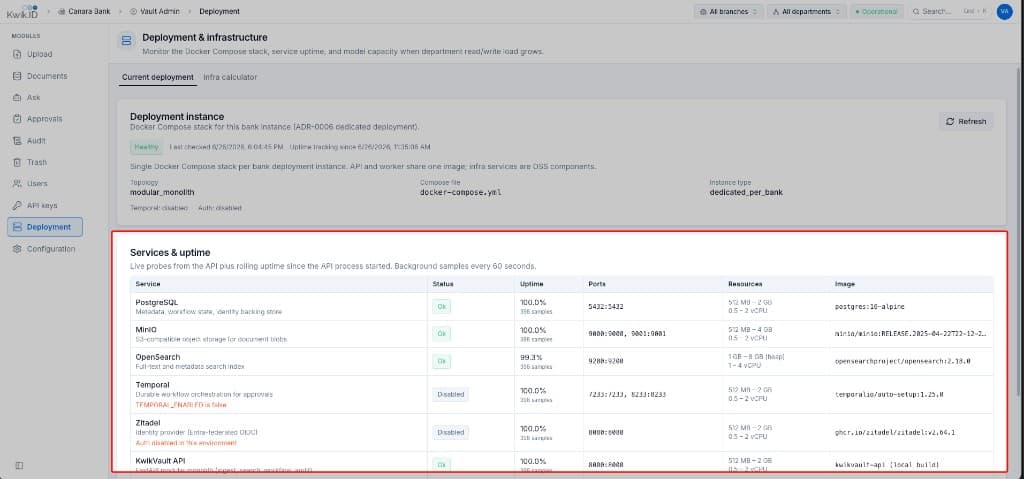Click the 9200:9200 port value
The width and height of the screenshot is (1024, 479).
coord(607,361)
